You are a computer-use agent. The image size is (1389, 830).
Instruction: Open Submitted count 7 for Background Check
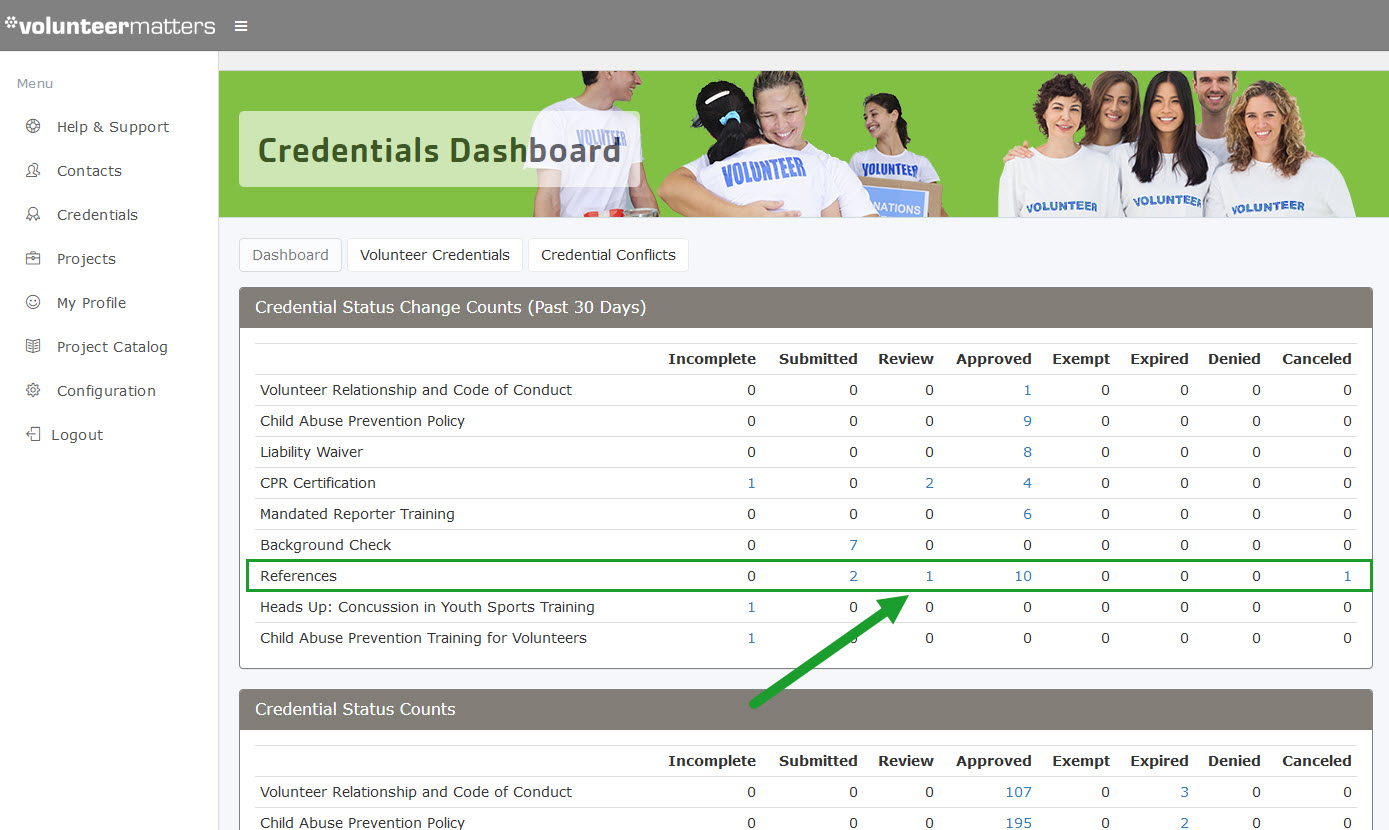(x=853, y=545)
